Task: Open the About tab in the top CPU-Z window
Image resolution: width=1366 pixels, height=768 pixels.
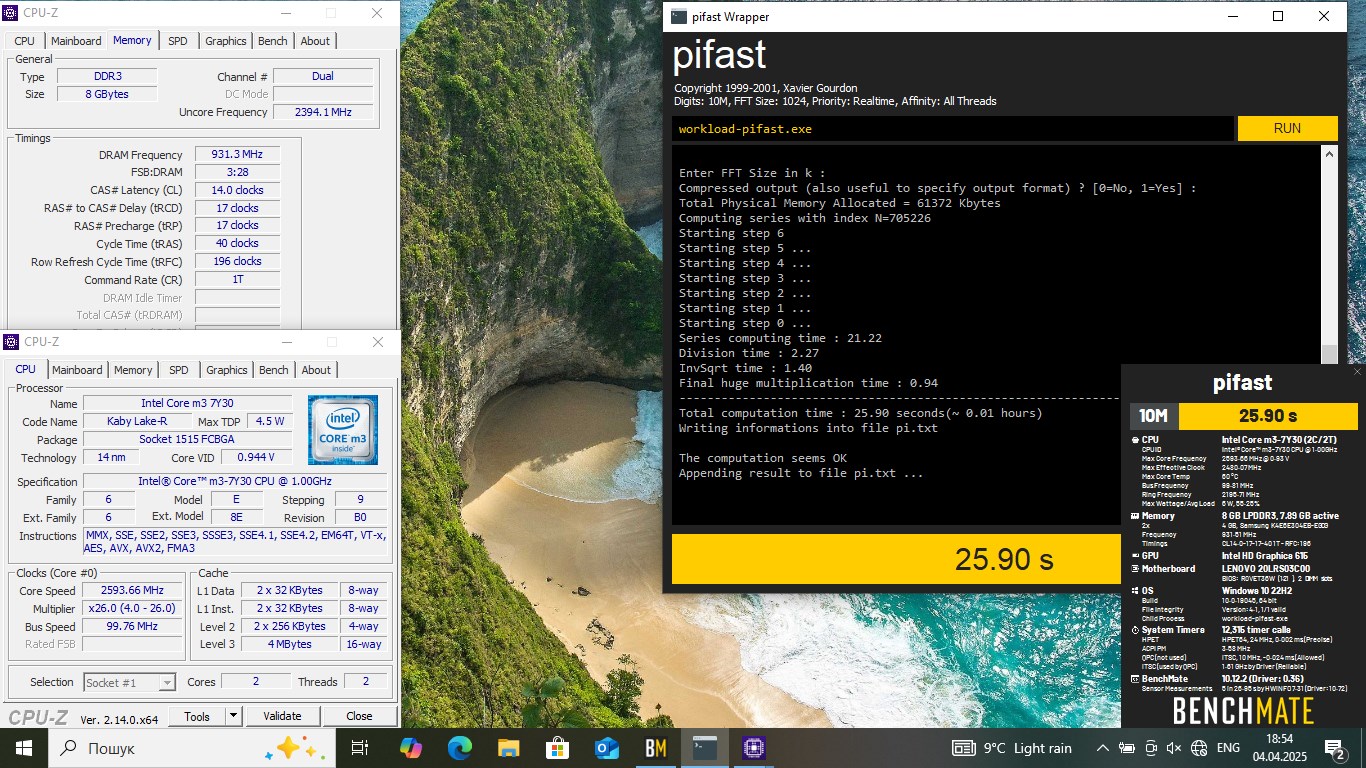Action: click(315, 41)
